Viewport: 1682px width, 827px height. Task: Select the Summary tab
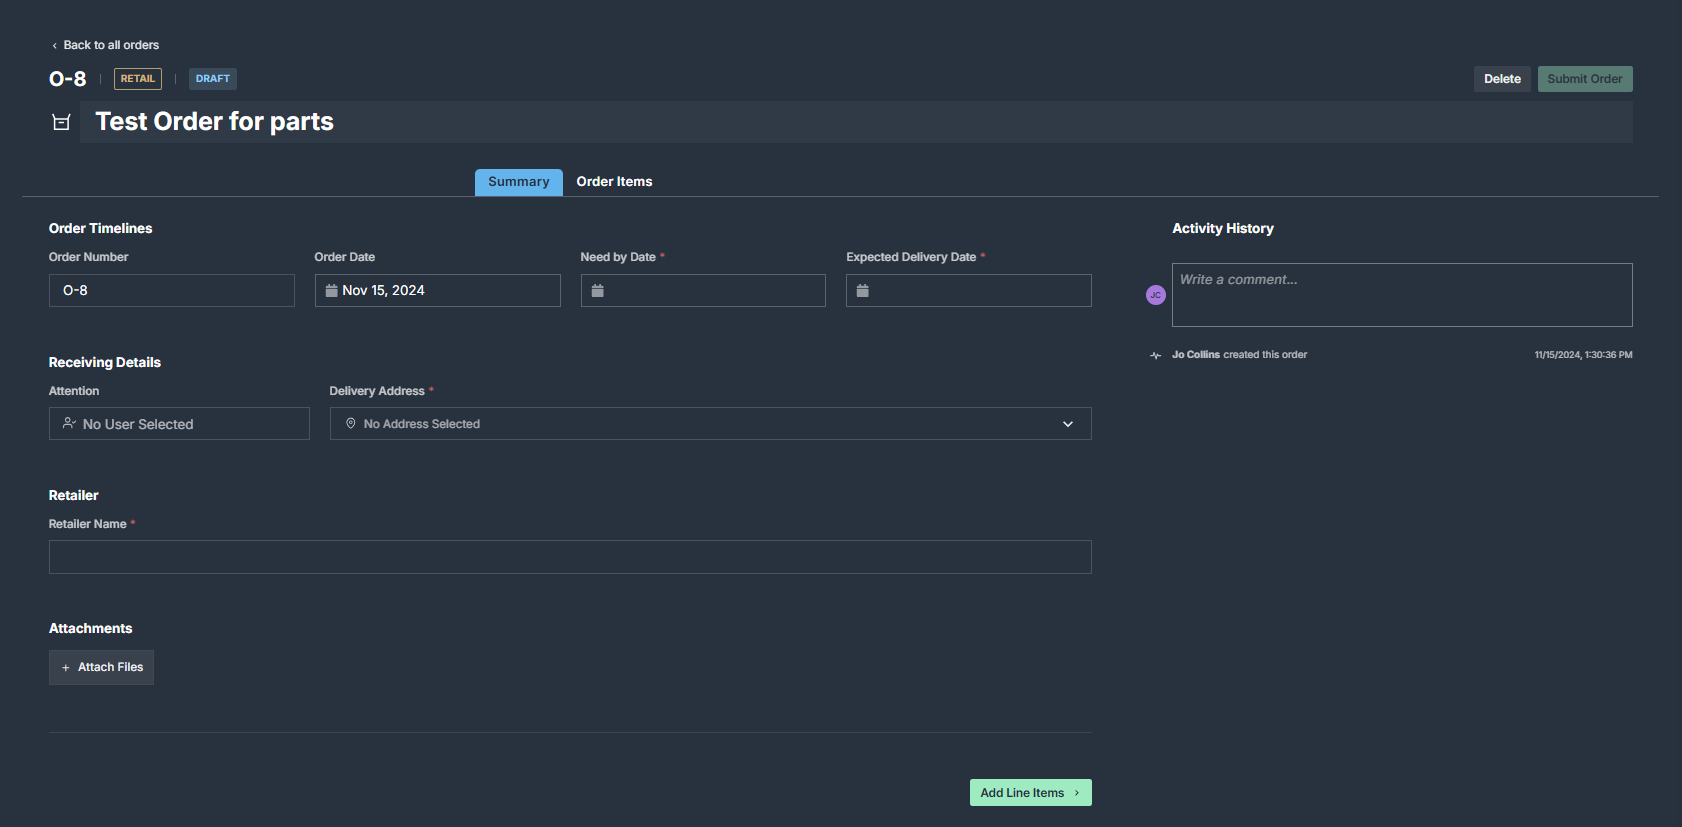coord(518,182)
